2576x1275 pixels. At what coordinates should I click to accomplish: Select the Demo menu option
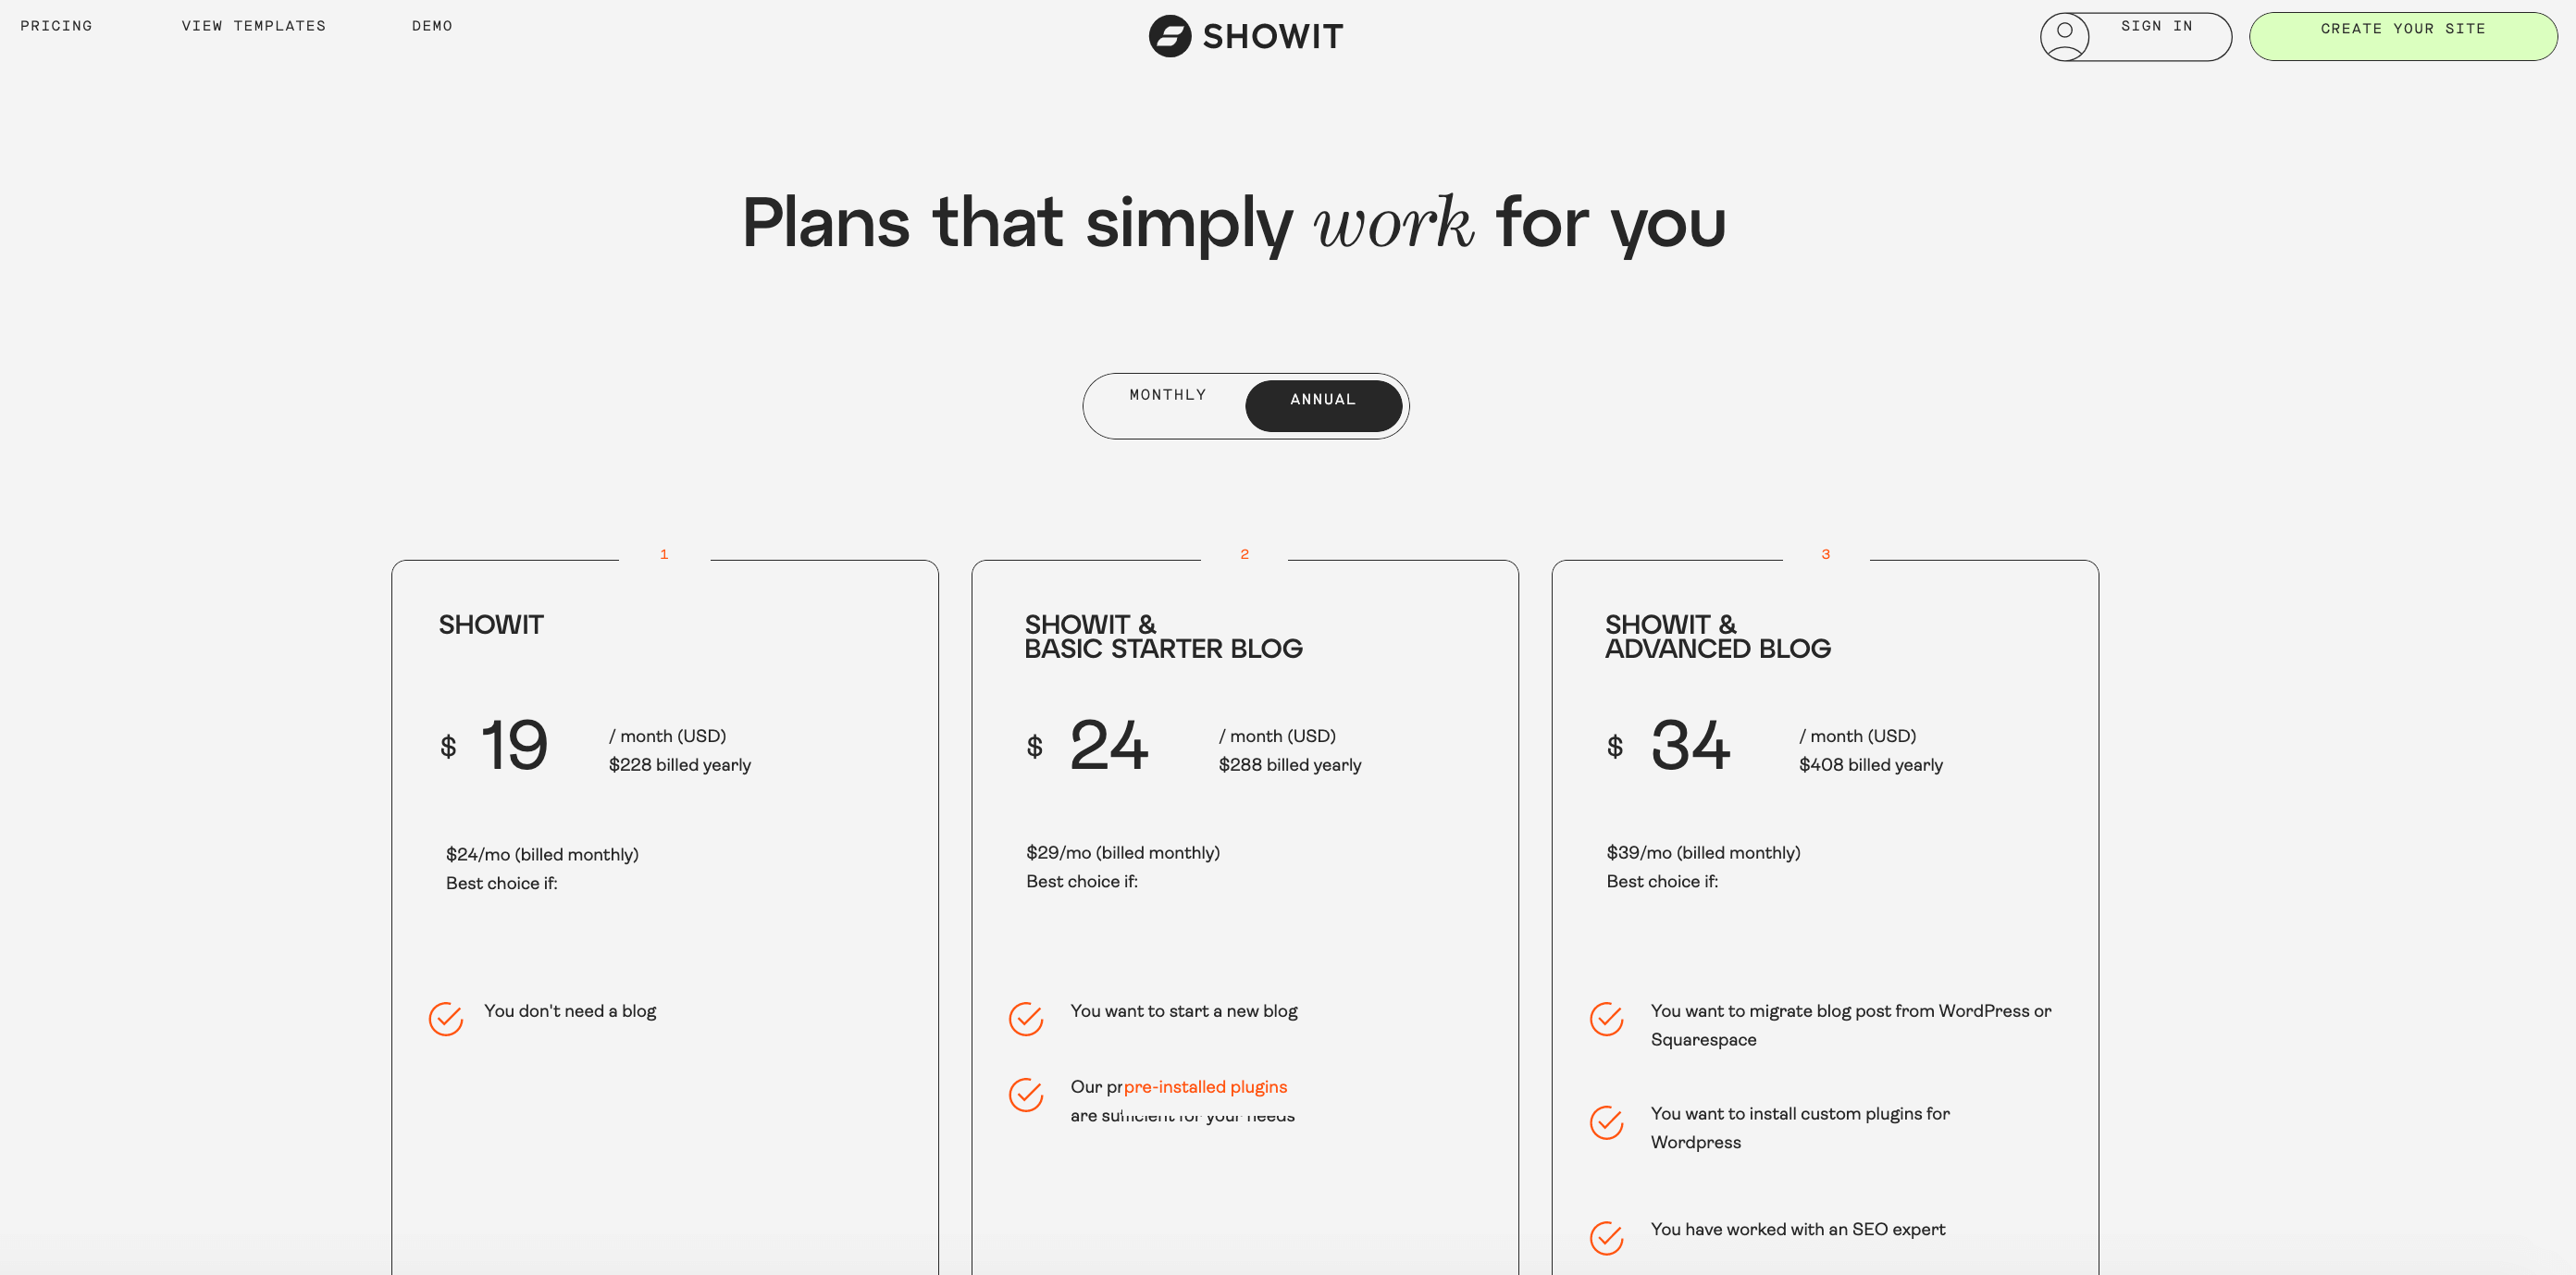(x=434, y=26)
